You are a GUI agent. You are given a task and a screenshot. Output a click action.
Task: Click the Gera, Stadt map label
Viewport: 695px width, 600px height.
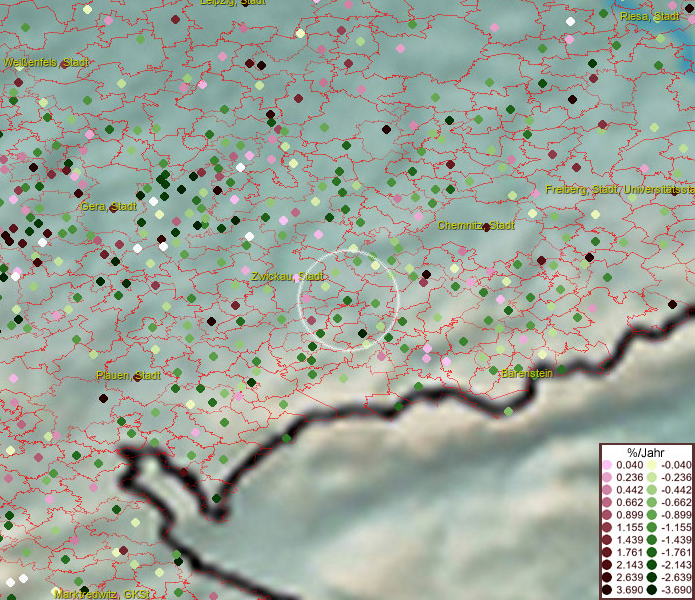109,206
